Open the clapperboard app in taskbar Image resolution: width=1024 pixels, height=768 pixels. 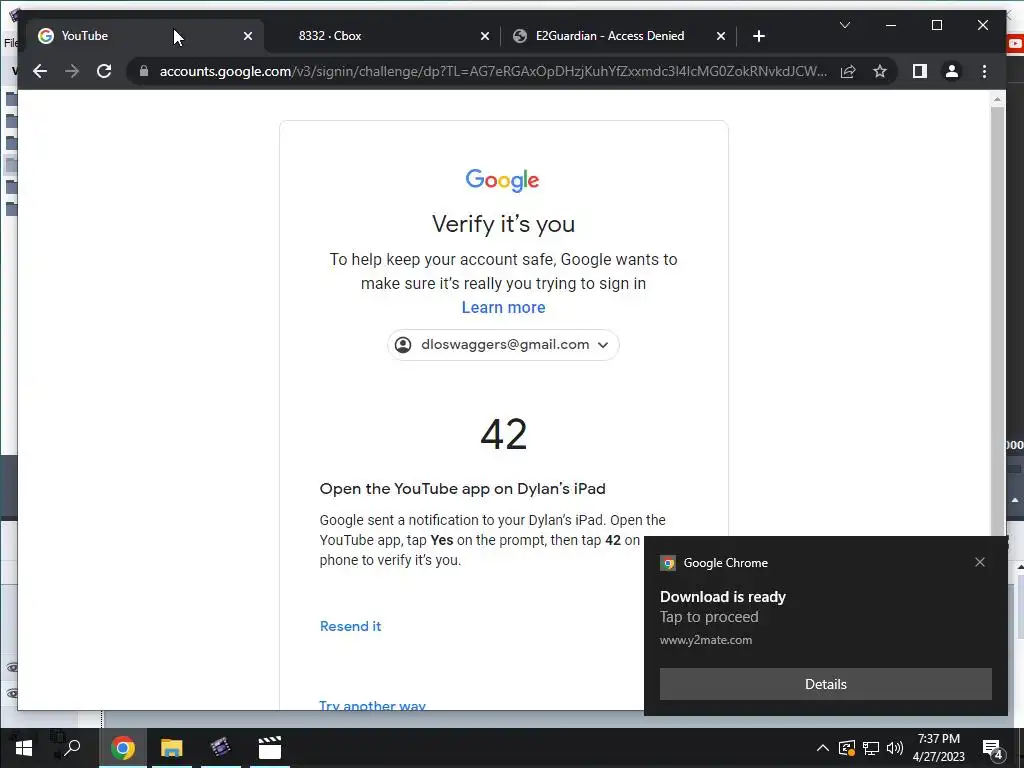(x=270, y=748)
